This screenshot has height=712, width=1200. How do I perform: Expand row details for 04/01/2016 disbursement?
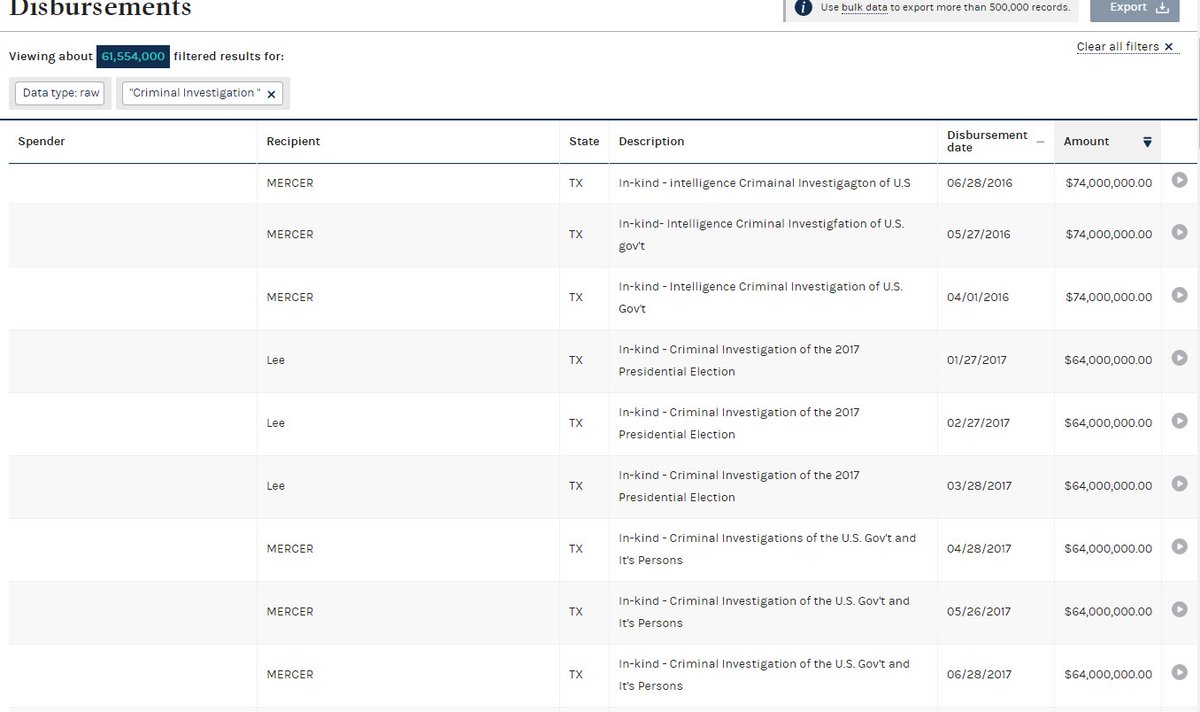pyautogui.click(x=1180, y=295)
